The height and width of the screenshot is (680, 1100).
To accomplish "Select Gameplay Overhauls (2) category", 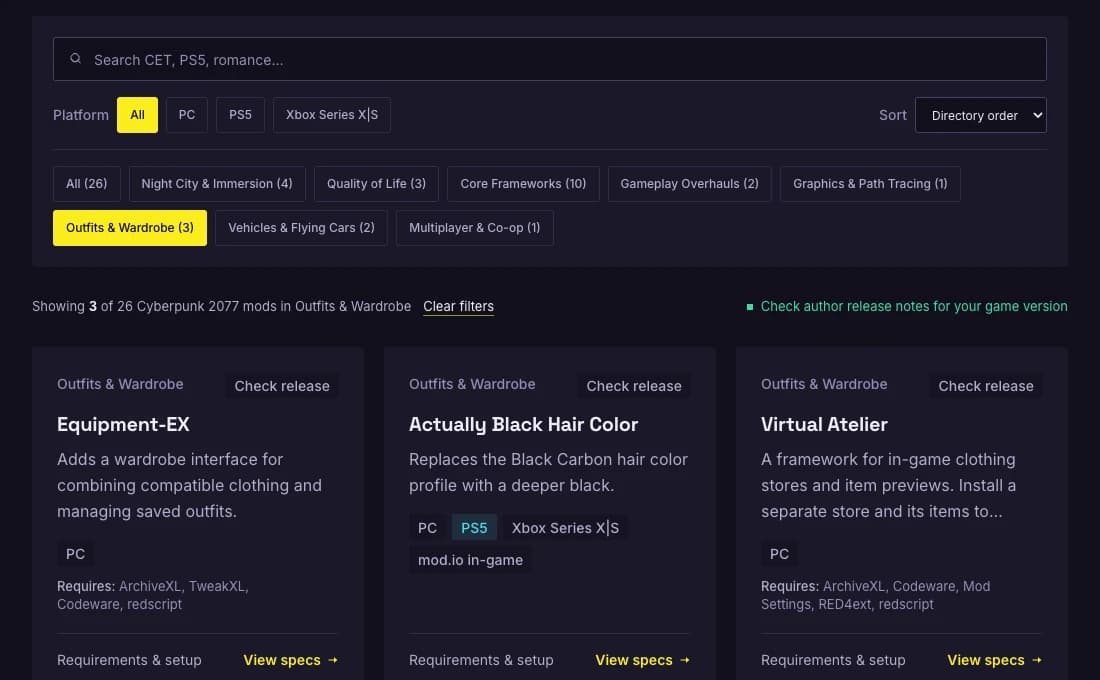I will (x=690, y=184).
